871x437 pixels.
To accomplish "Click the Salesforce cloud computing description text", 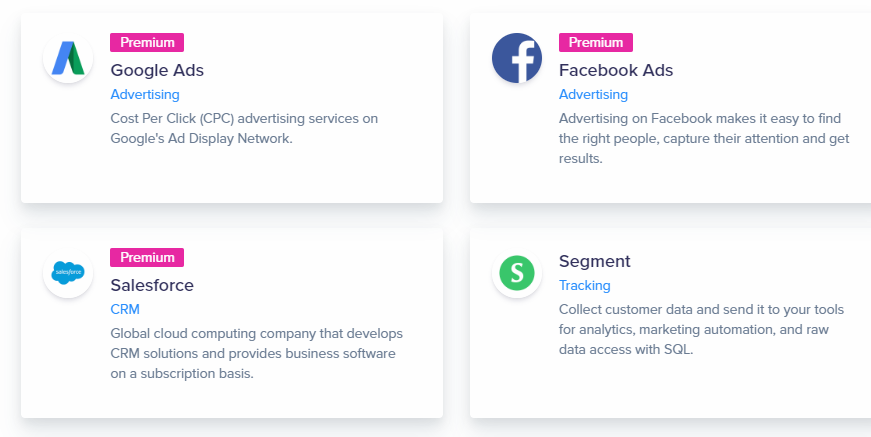I will click(x=256, y=353).
